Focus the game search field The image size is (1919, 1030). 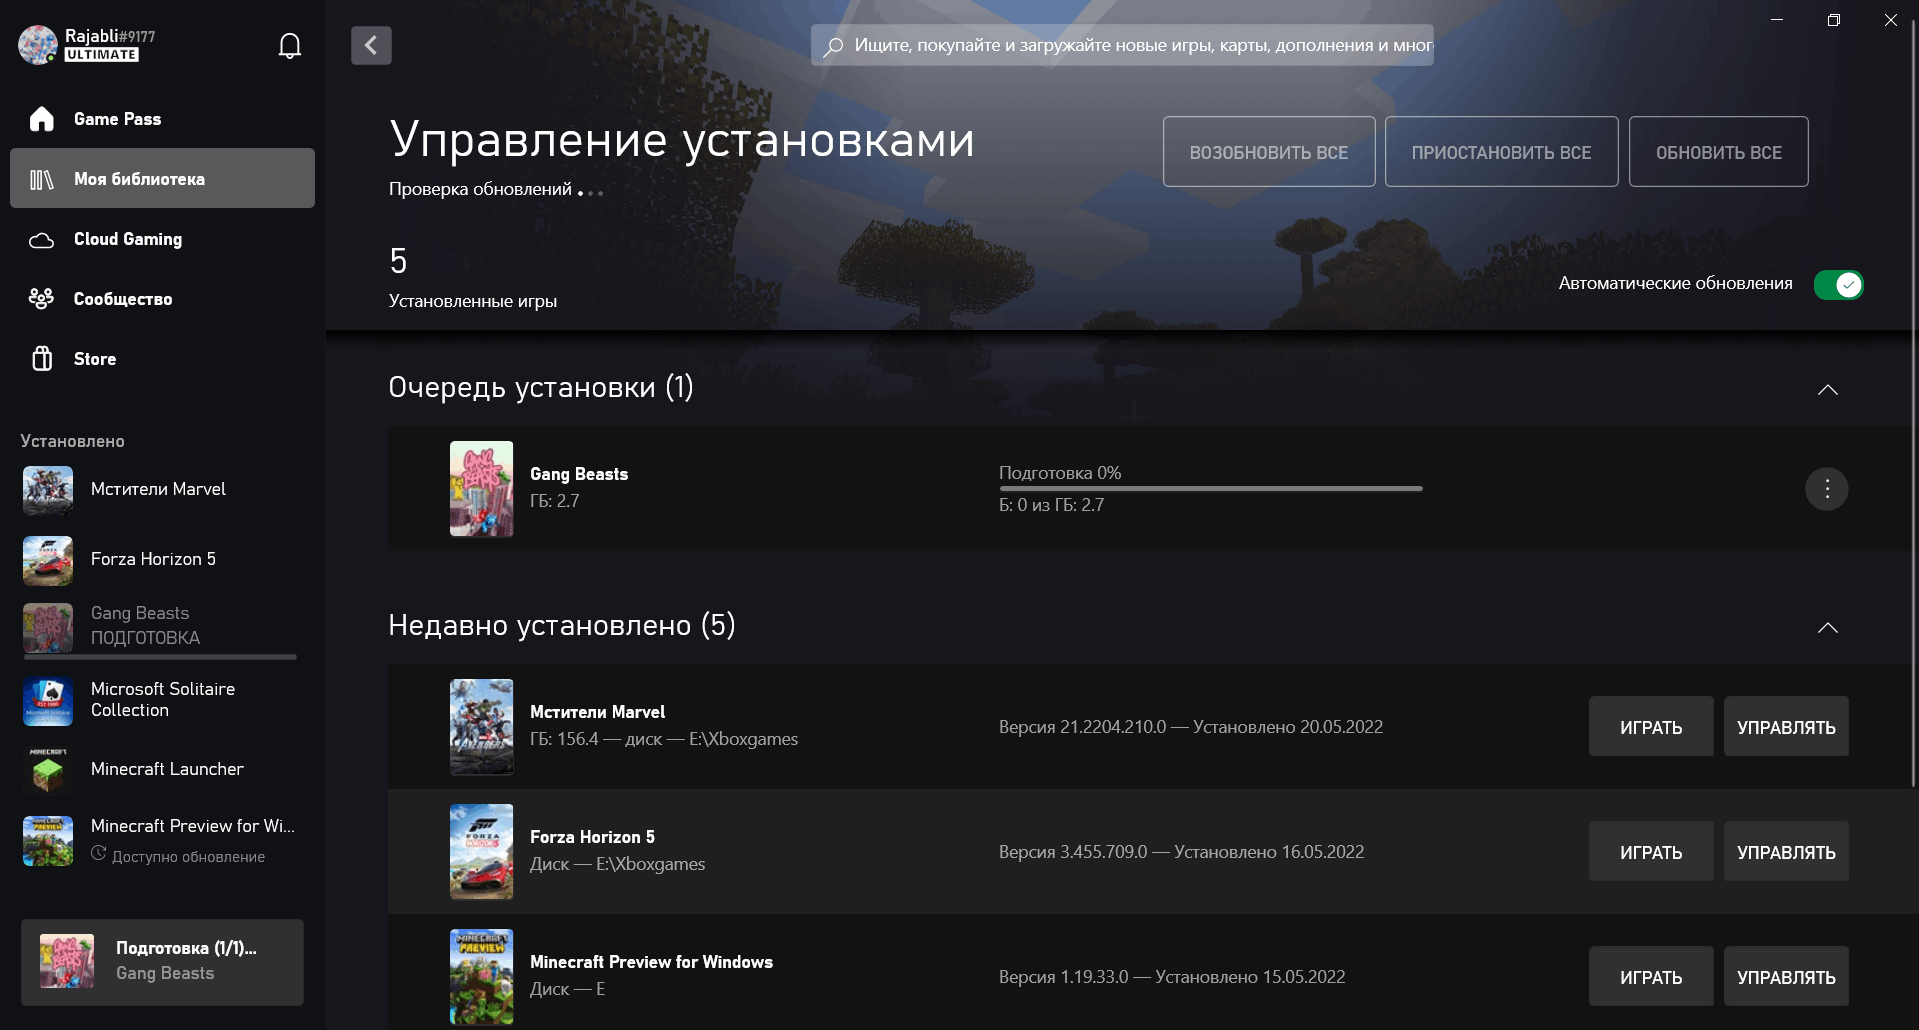[1122, 45]
